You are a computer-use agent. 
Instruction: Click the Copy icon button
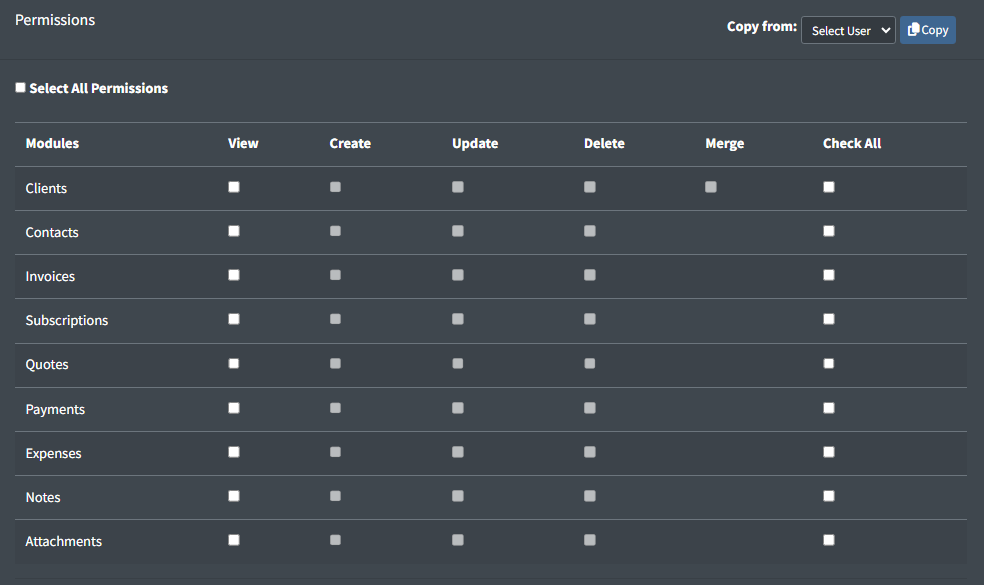tap(927, 30)
